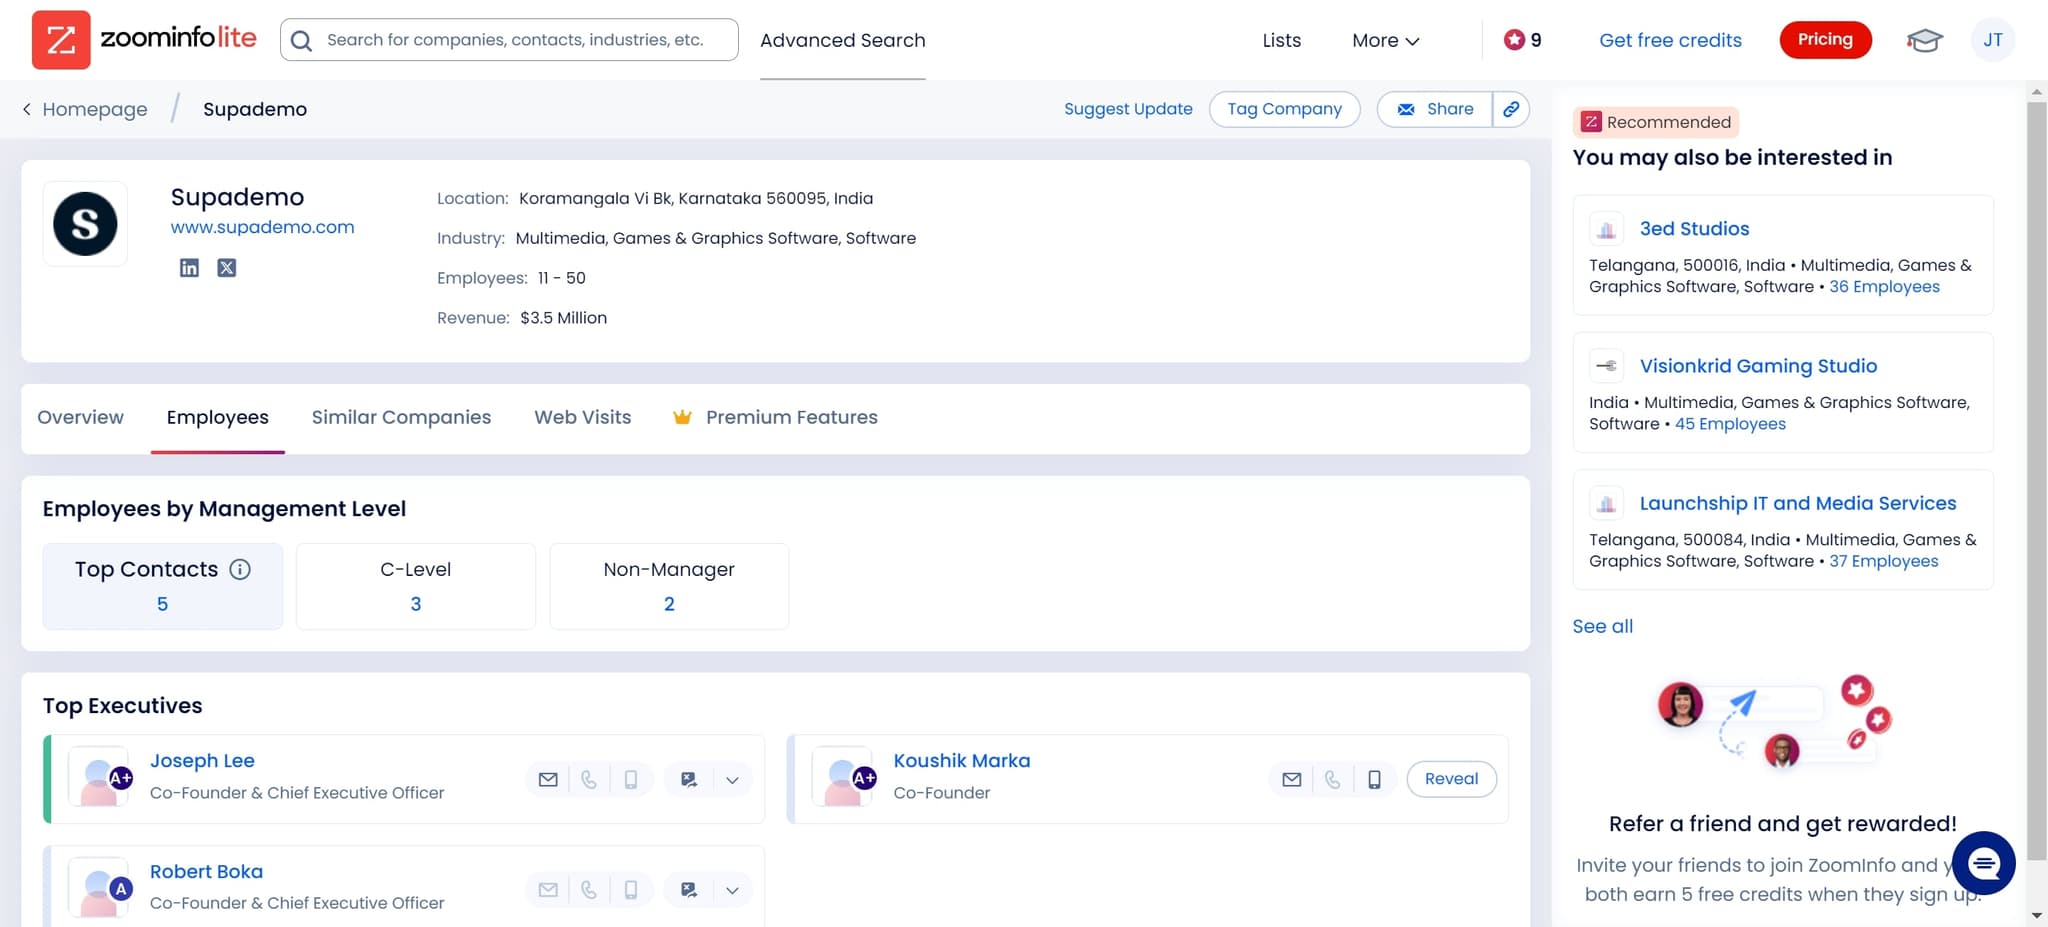
Task: Click the copy profile link icon beside Share
Action: pos(1511,109)
